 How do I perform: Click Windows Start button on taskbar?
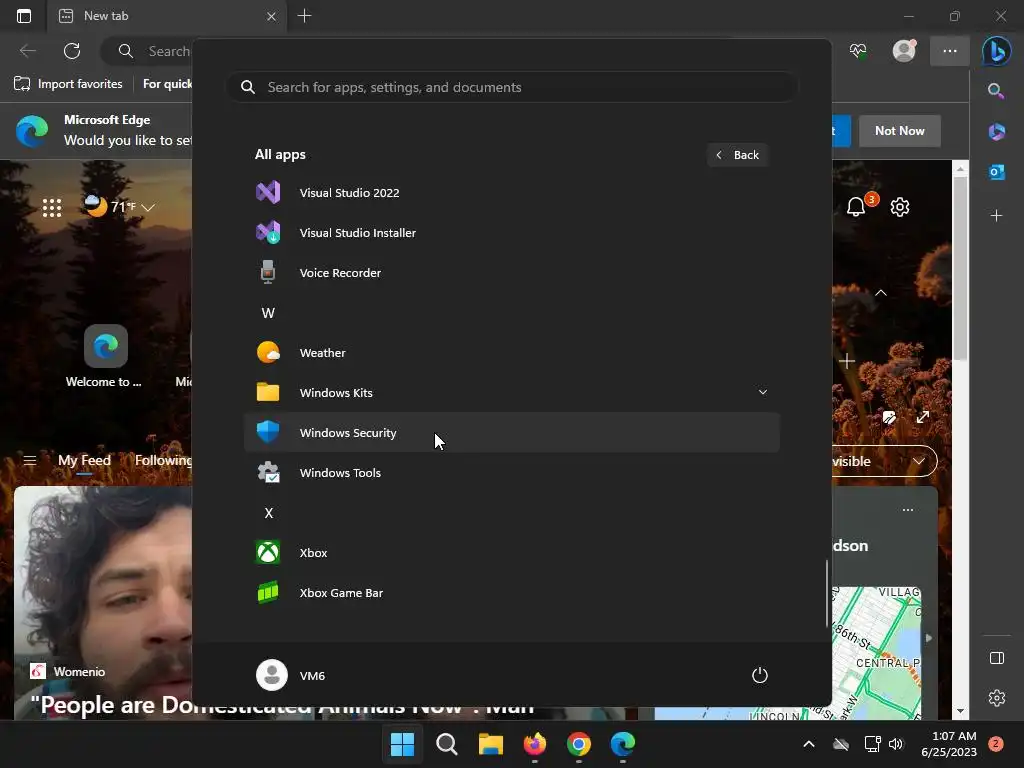click(402, 744)
